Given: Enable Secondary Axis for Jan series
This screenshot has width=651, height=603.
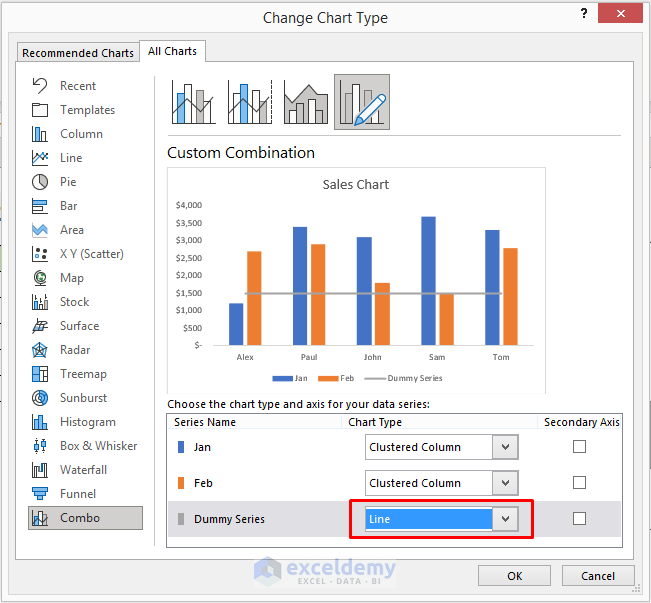Looking at the screenshot, I should (579, 447).
